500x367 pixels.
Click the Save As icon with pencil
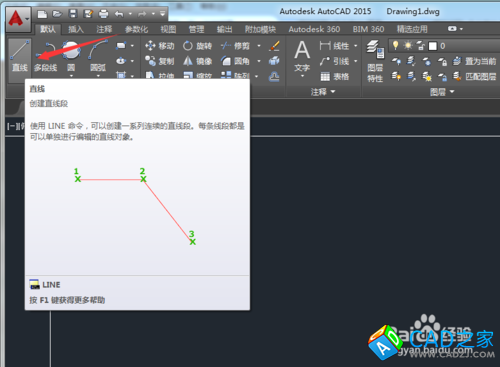88,14
